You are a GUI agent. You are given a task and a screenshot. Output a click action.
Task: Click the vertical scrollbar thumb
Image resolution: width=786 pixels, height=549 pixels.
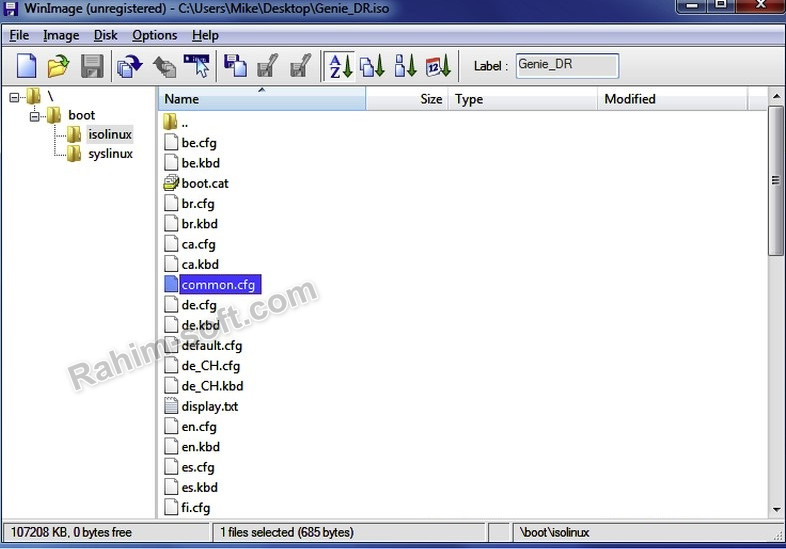[x=776, y=180]
